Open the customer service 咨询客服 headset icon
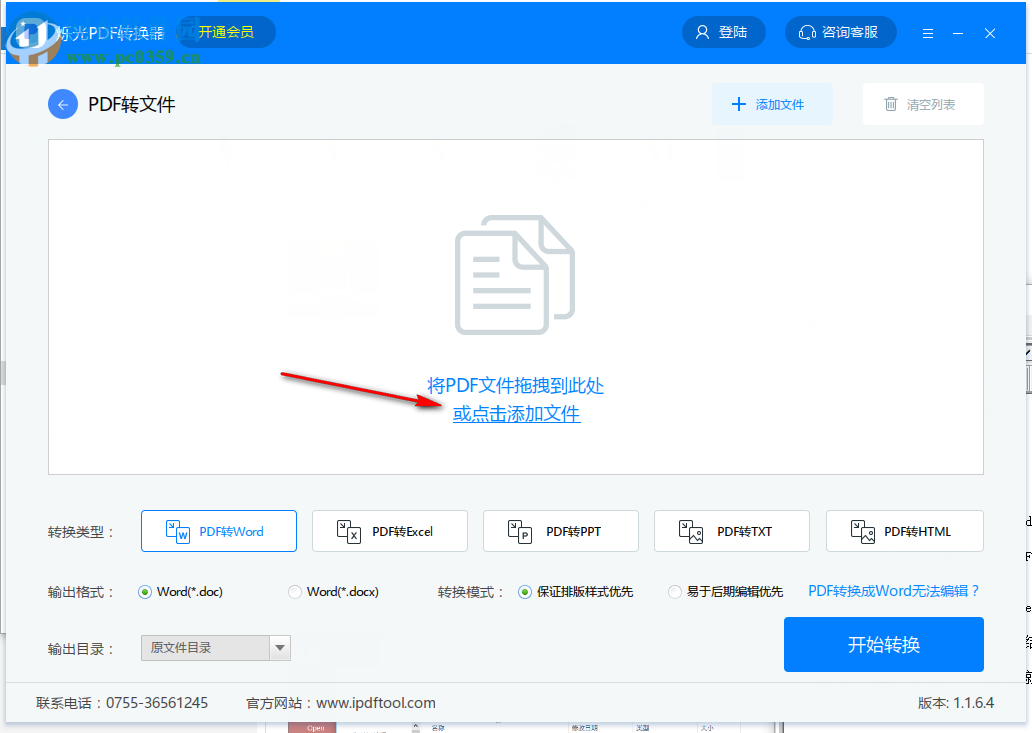This screenshot has width=1032, height=733. 807,32
